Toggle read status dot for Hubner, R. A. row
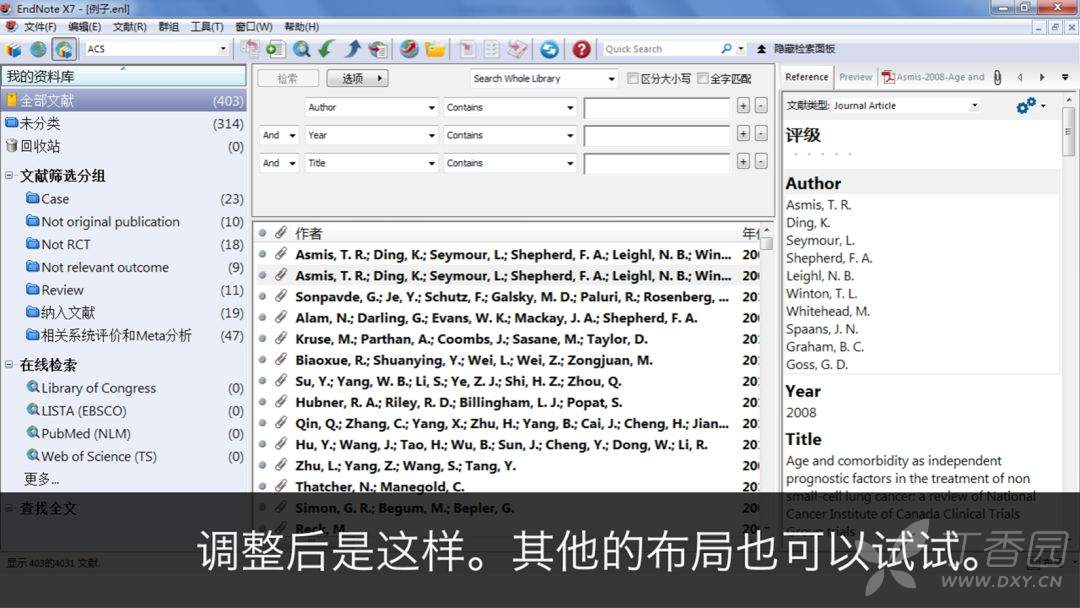 point(262,402)
